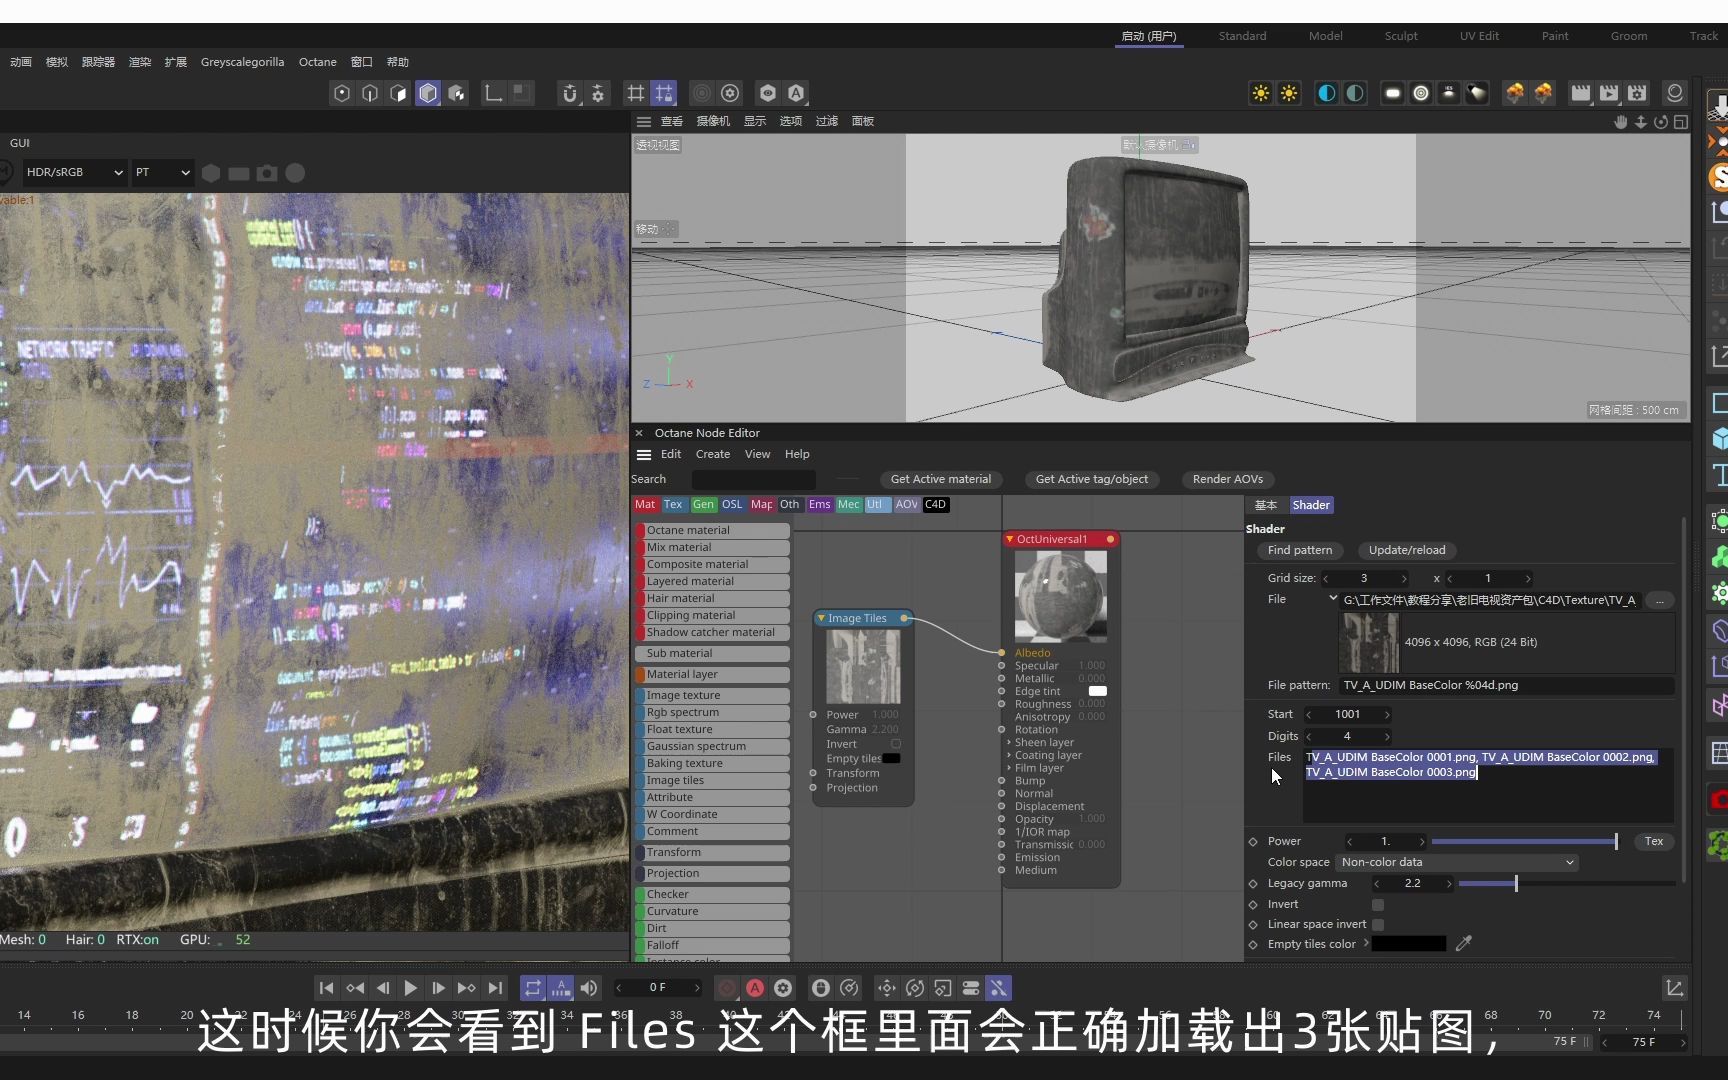Image resolution: width=1728 pixels, height=1080 pixels.
Task: Select the Octane Daylight icon in the toolbar
Action: tap(1260, 93)
